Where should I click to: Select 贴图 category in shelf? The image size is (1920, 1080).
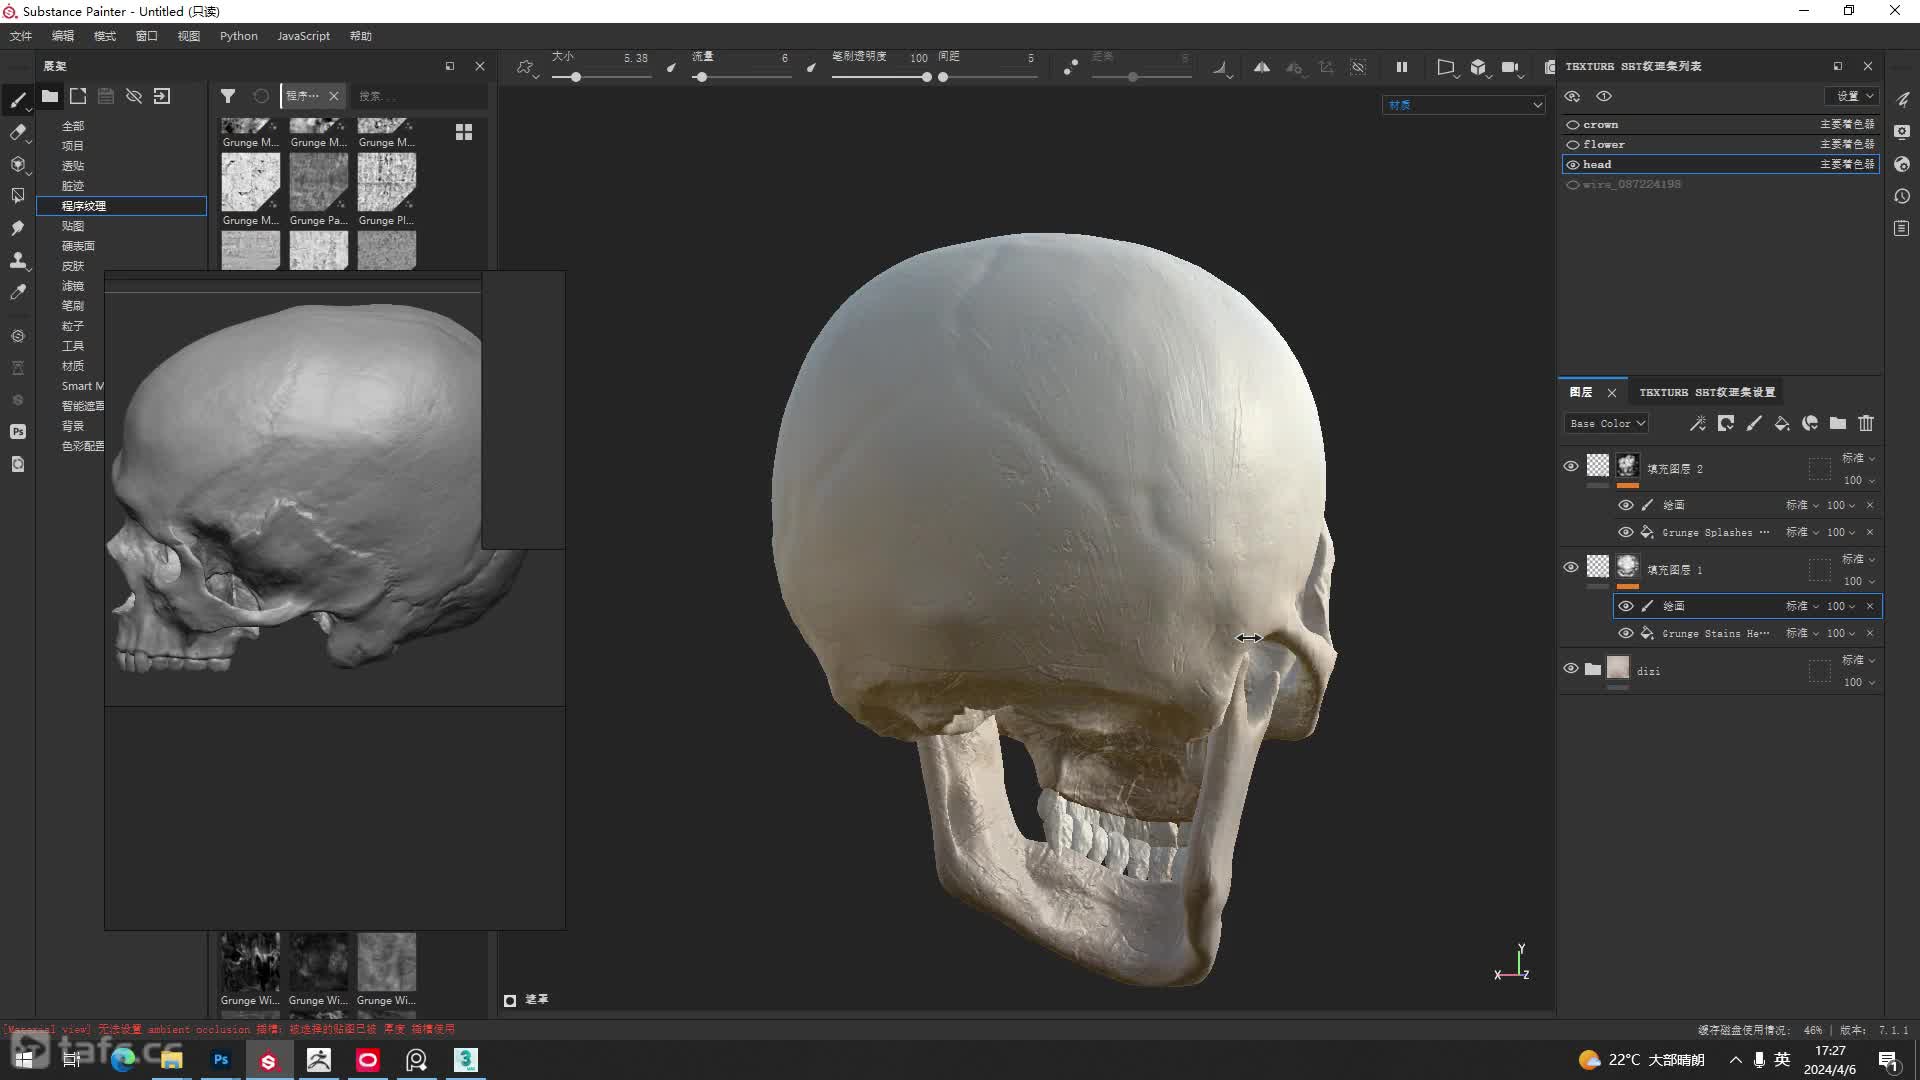pos(73,226)
